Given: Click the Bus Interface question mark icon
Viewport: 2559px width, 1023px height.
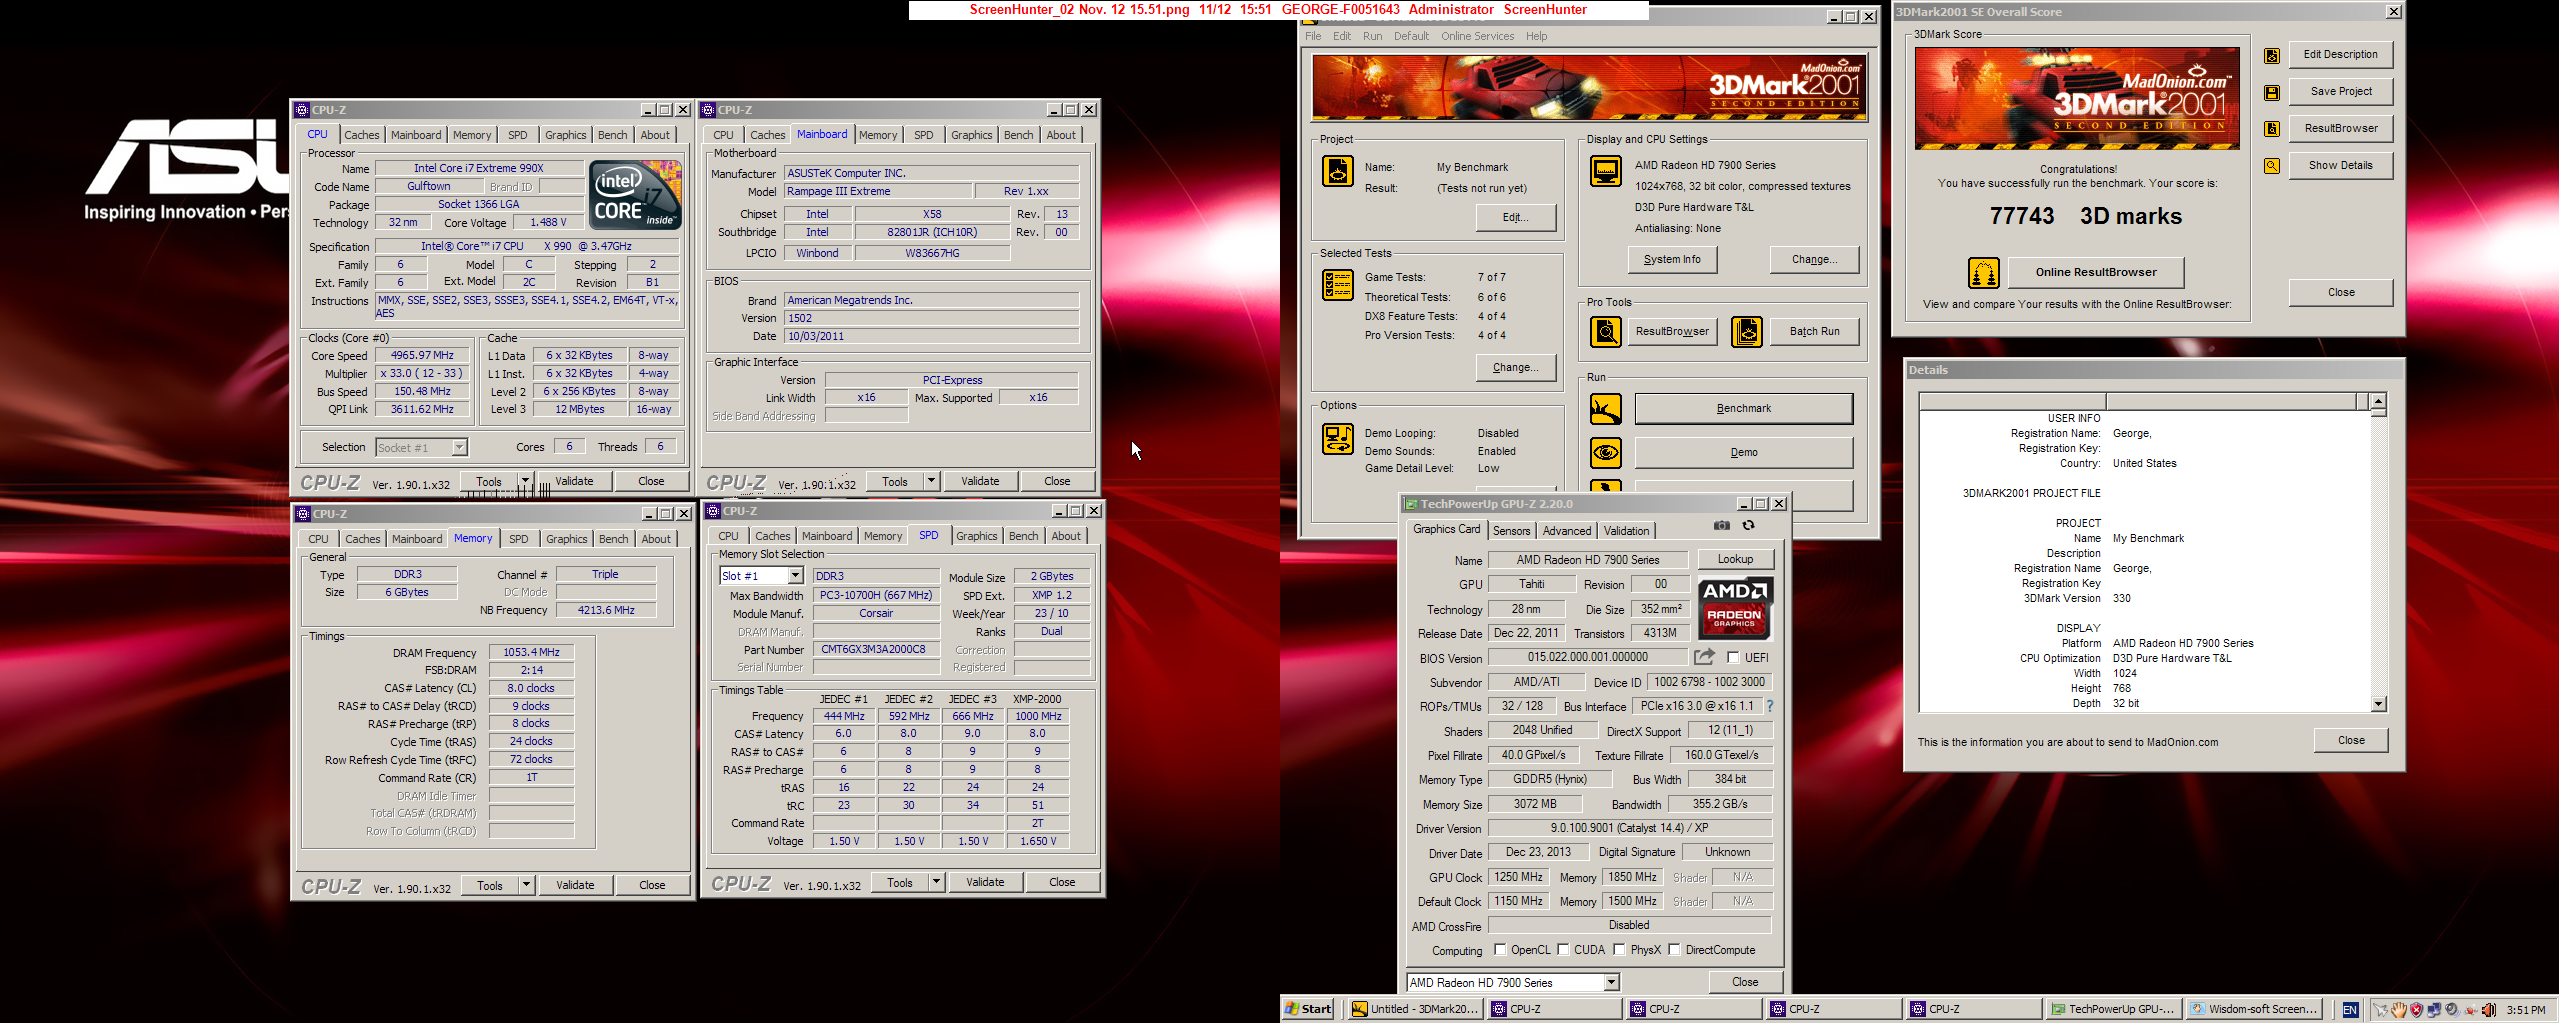Looking at the screenshot, I should [1770, 706].
